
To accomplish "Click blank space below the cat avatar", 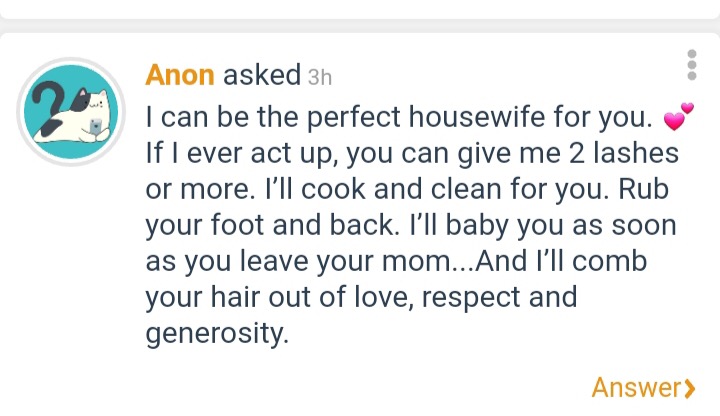I will 71,275.
